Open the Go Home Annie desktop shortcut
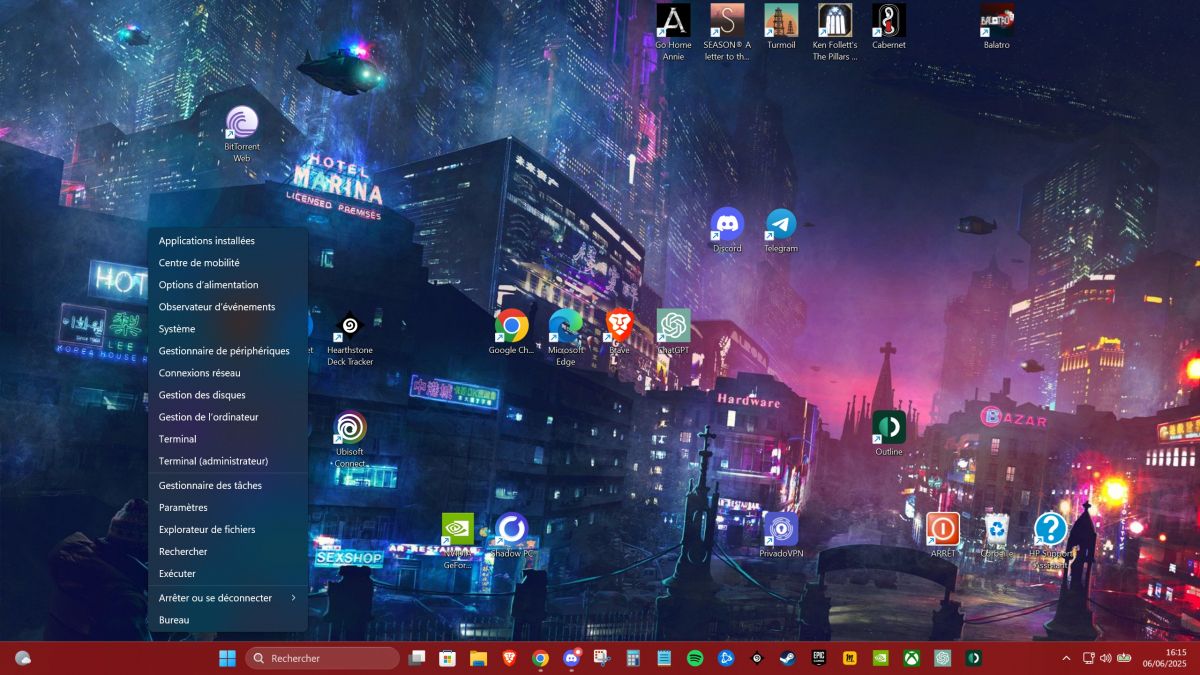This screenshot has width=1200, height=675. [x=673, y=31]
